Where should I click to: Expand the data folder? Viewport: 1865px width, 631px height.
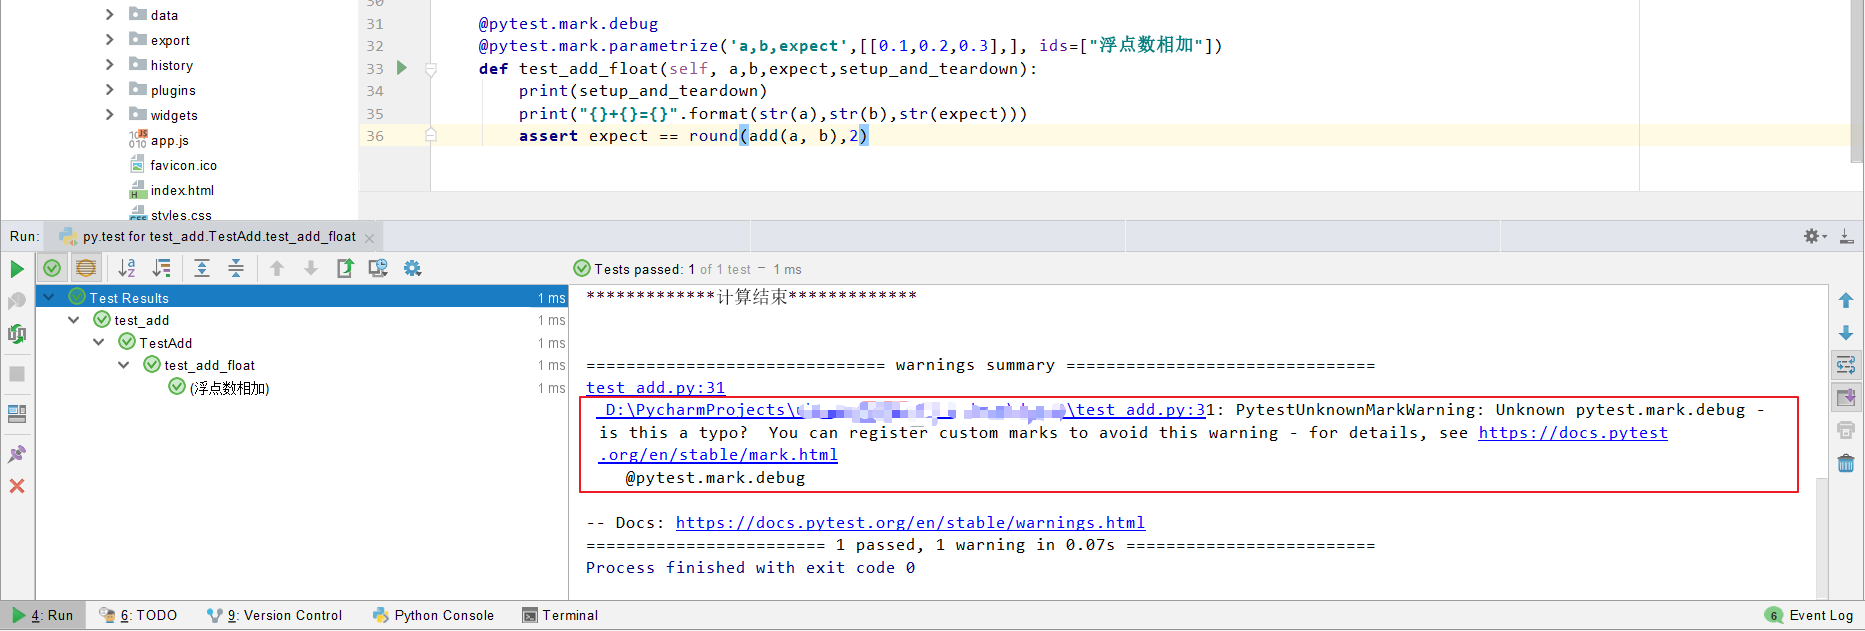110,14
